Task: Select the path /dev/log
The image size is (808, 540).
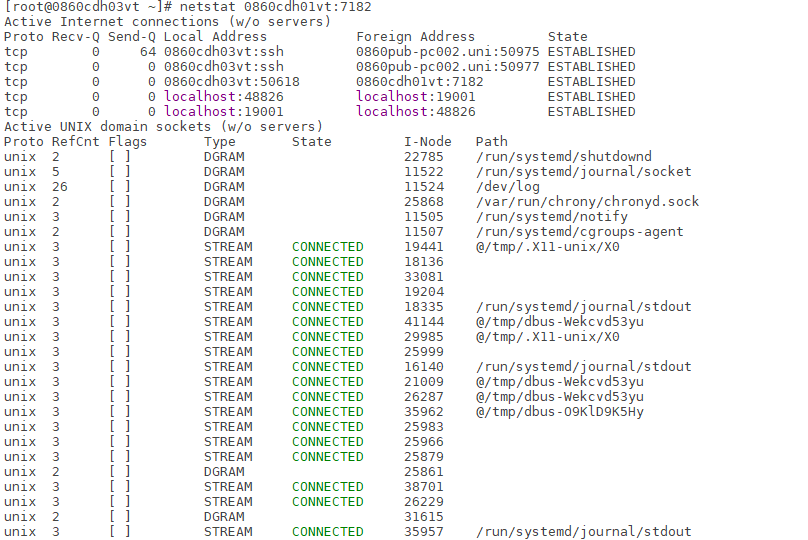Action: [508, 187]
